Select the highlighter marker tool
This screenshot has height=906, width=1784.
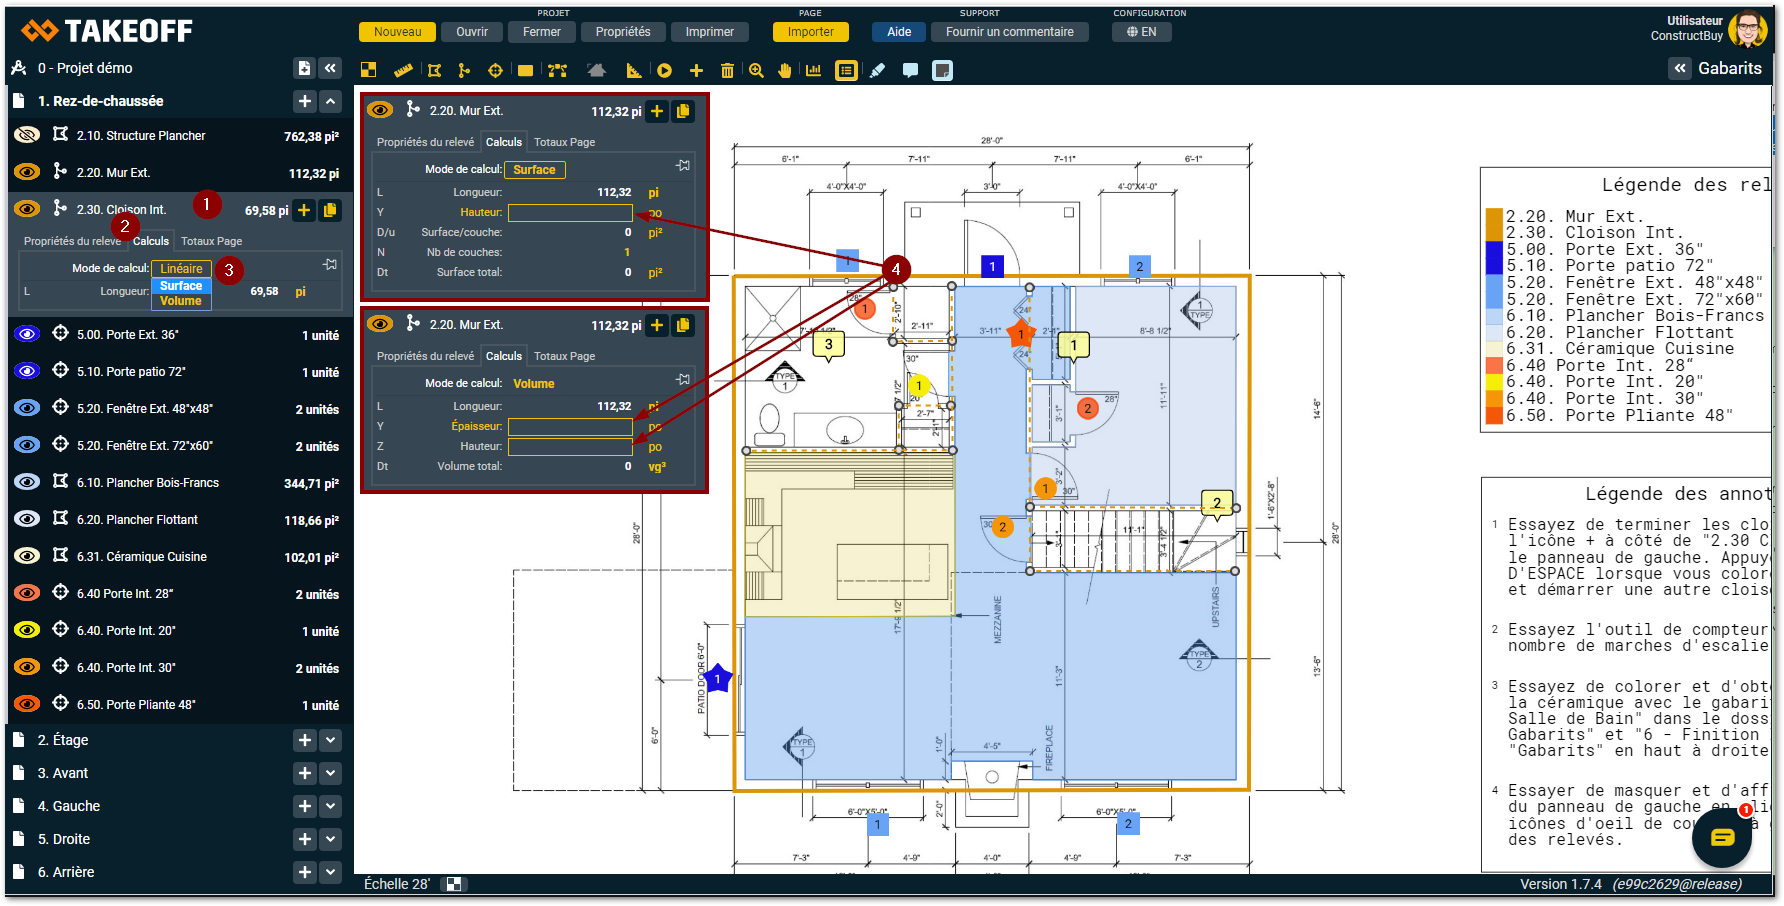point(877,70)
